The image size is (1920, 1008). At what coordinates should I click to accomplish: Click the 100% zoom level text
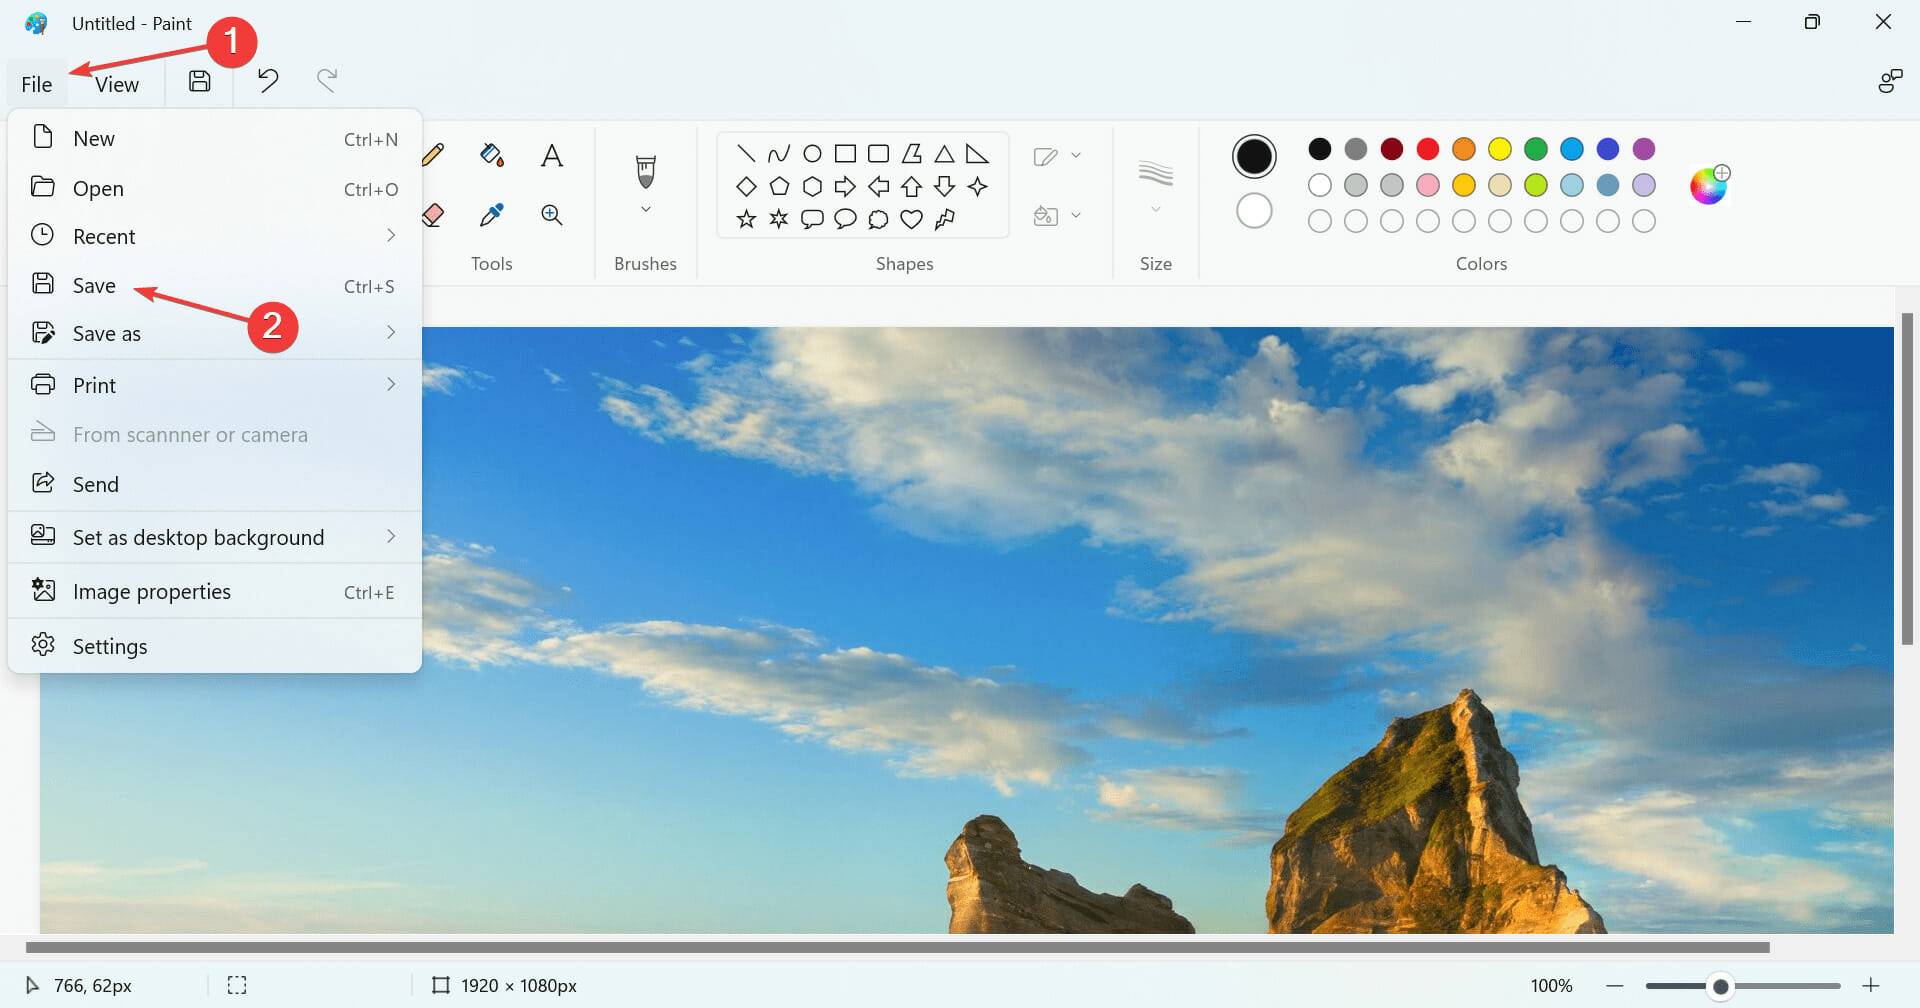[1551, 986]
